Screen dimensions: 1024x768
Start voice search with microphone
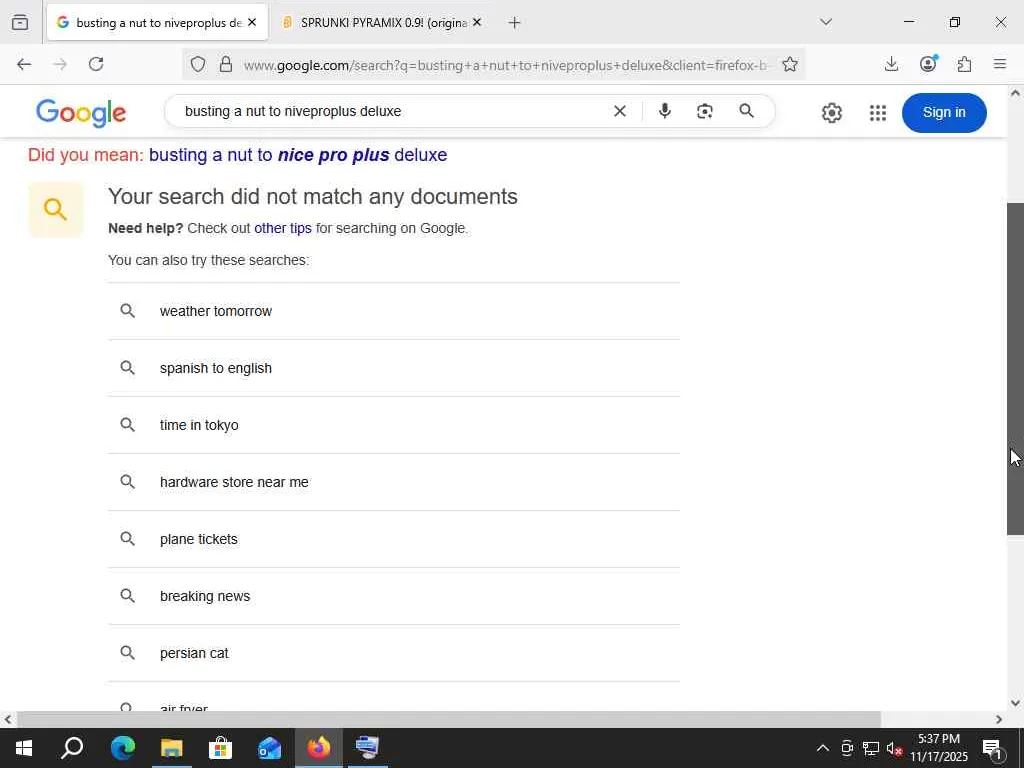pyautogui.click(x=665, y=111)
